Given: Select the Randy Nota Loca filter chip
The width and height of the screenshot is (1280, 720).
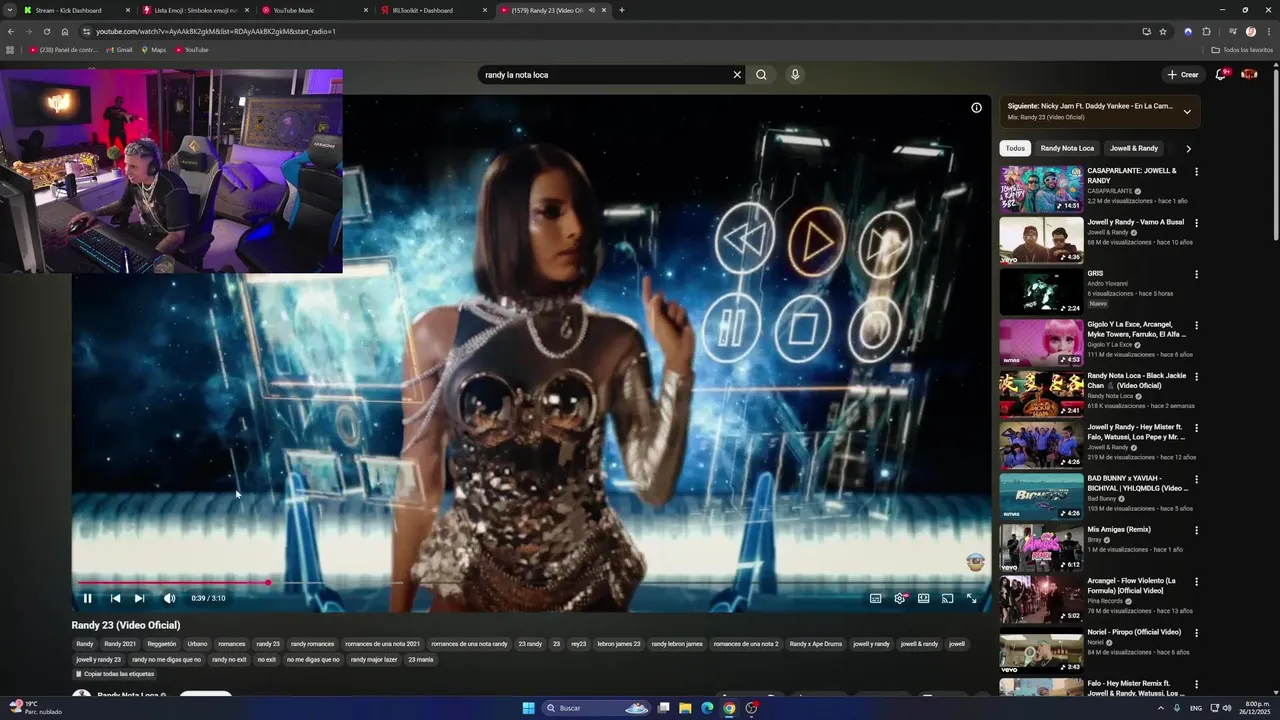Looking at the screenshot, I should (1067, 148).
